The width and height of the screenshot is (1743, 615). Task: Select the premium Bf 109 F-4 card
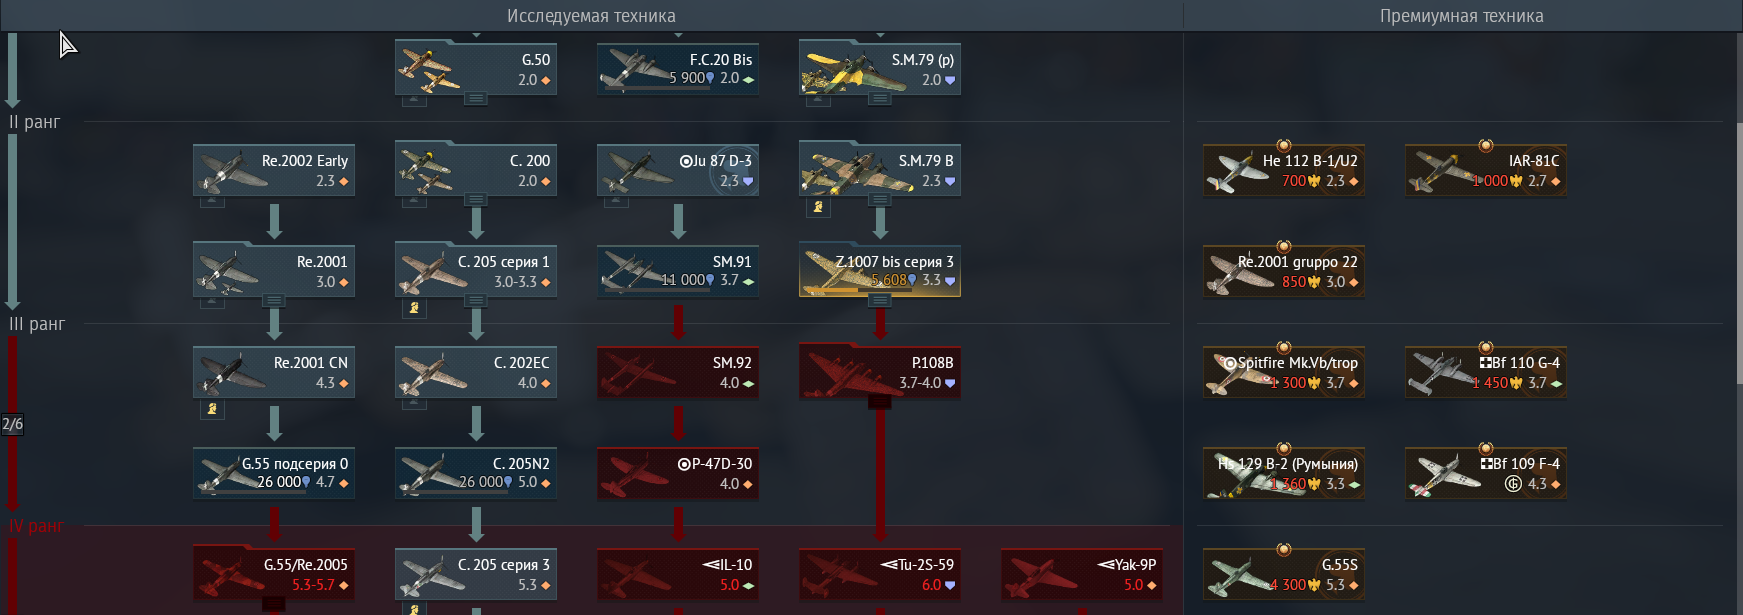[x=1486, y=473]
